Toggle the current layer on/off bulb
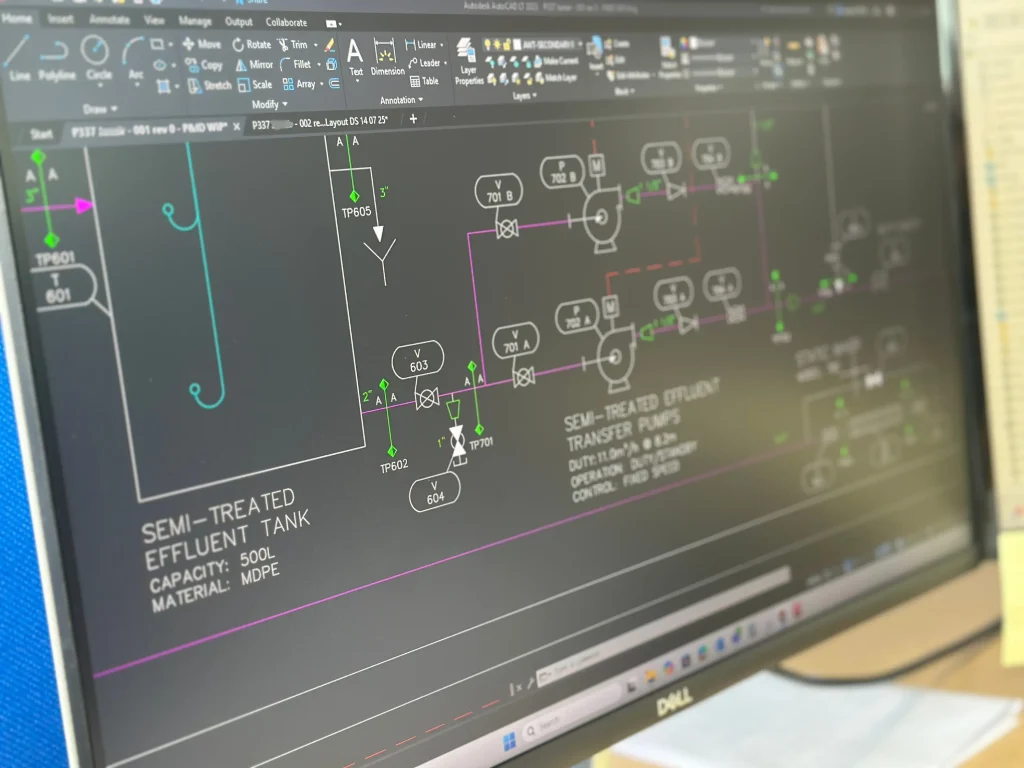This screenshot has width=1024, height=768. 487,44
